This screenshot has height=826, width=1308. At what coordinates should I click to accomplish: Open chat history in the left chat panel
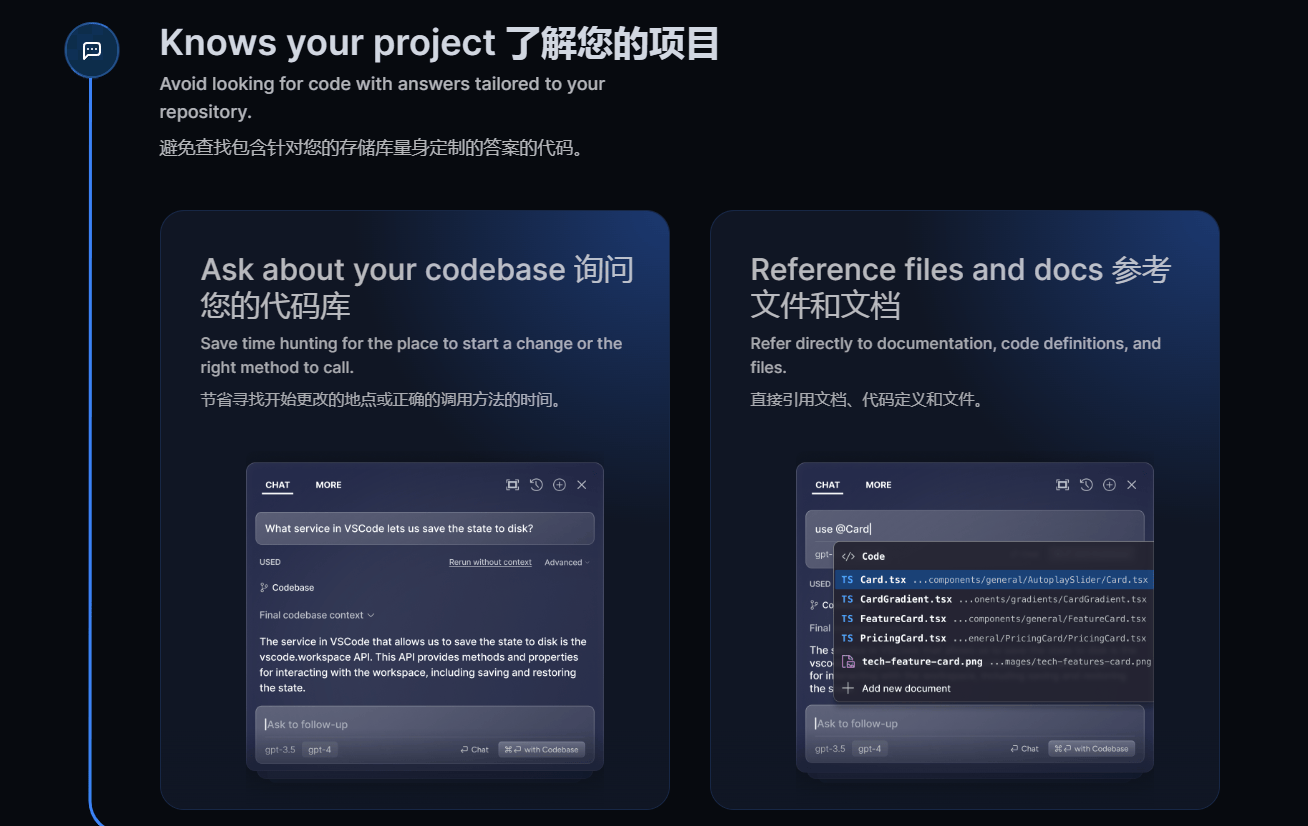coord(536,485)
